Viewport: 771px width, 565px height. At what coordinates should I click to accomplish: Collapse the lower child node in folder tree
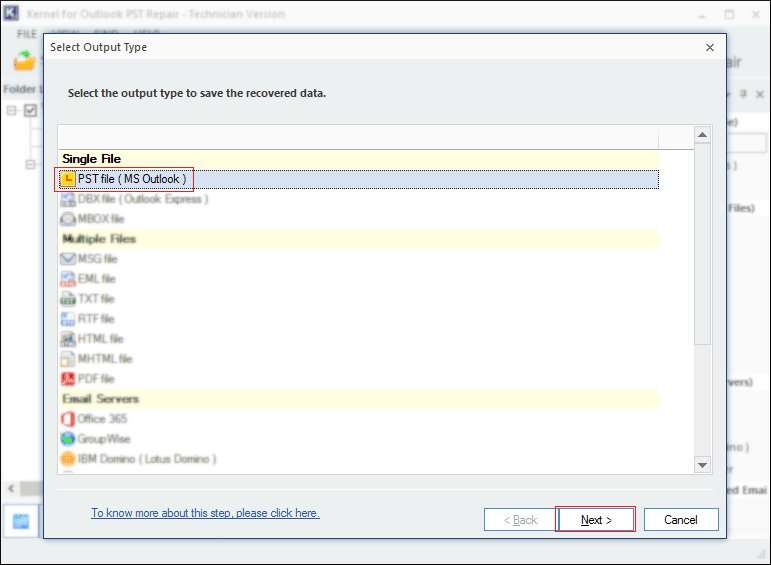(30, 164)
